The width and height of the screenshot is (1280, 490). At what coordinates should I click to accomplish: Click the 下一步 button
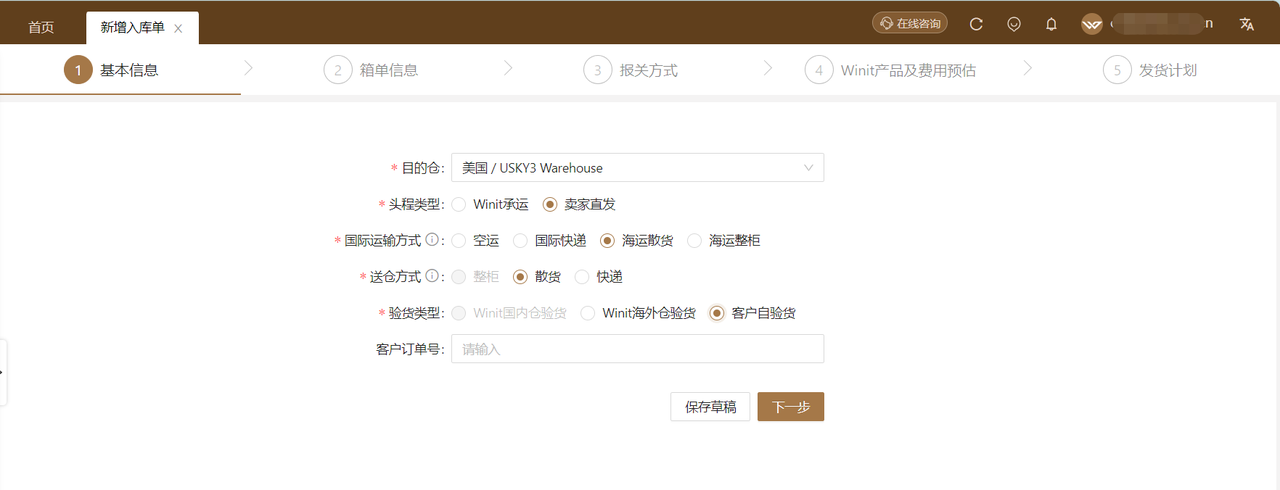[791, 407]
